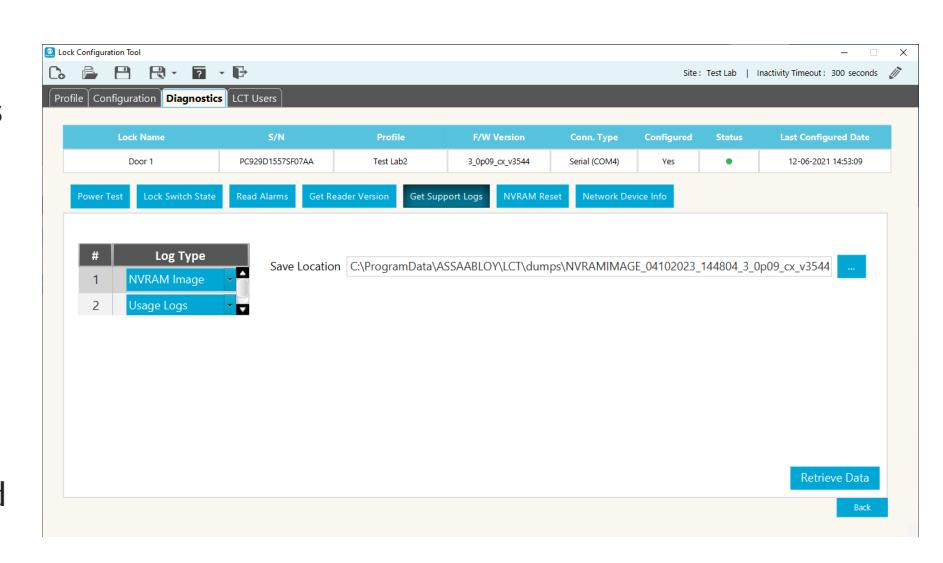Click the Read Alarms button
943x563 pixels.
click(x=262, y=196)
